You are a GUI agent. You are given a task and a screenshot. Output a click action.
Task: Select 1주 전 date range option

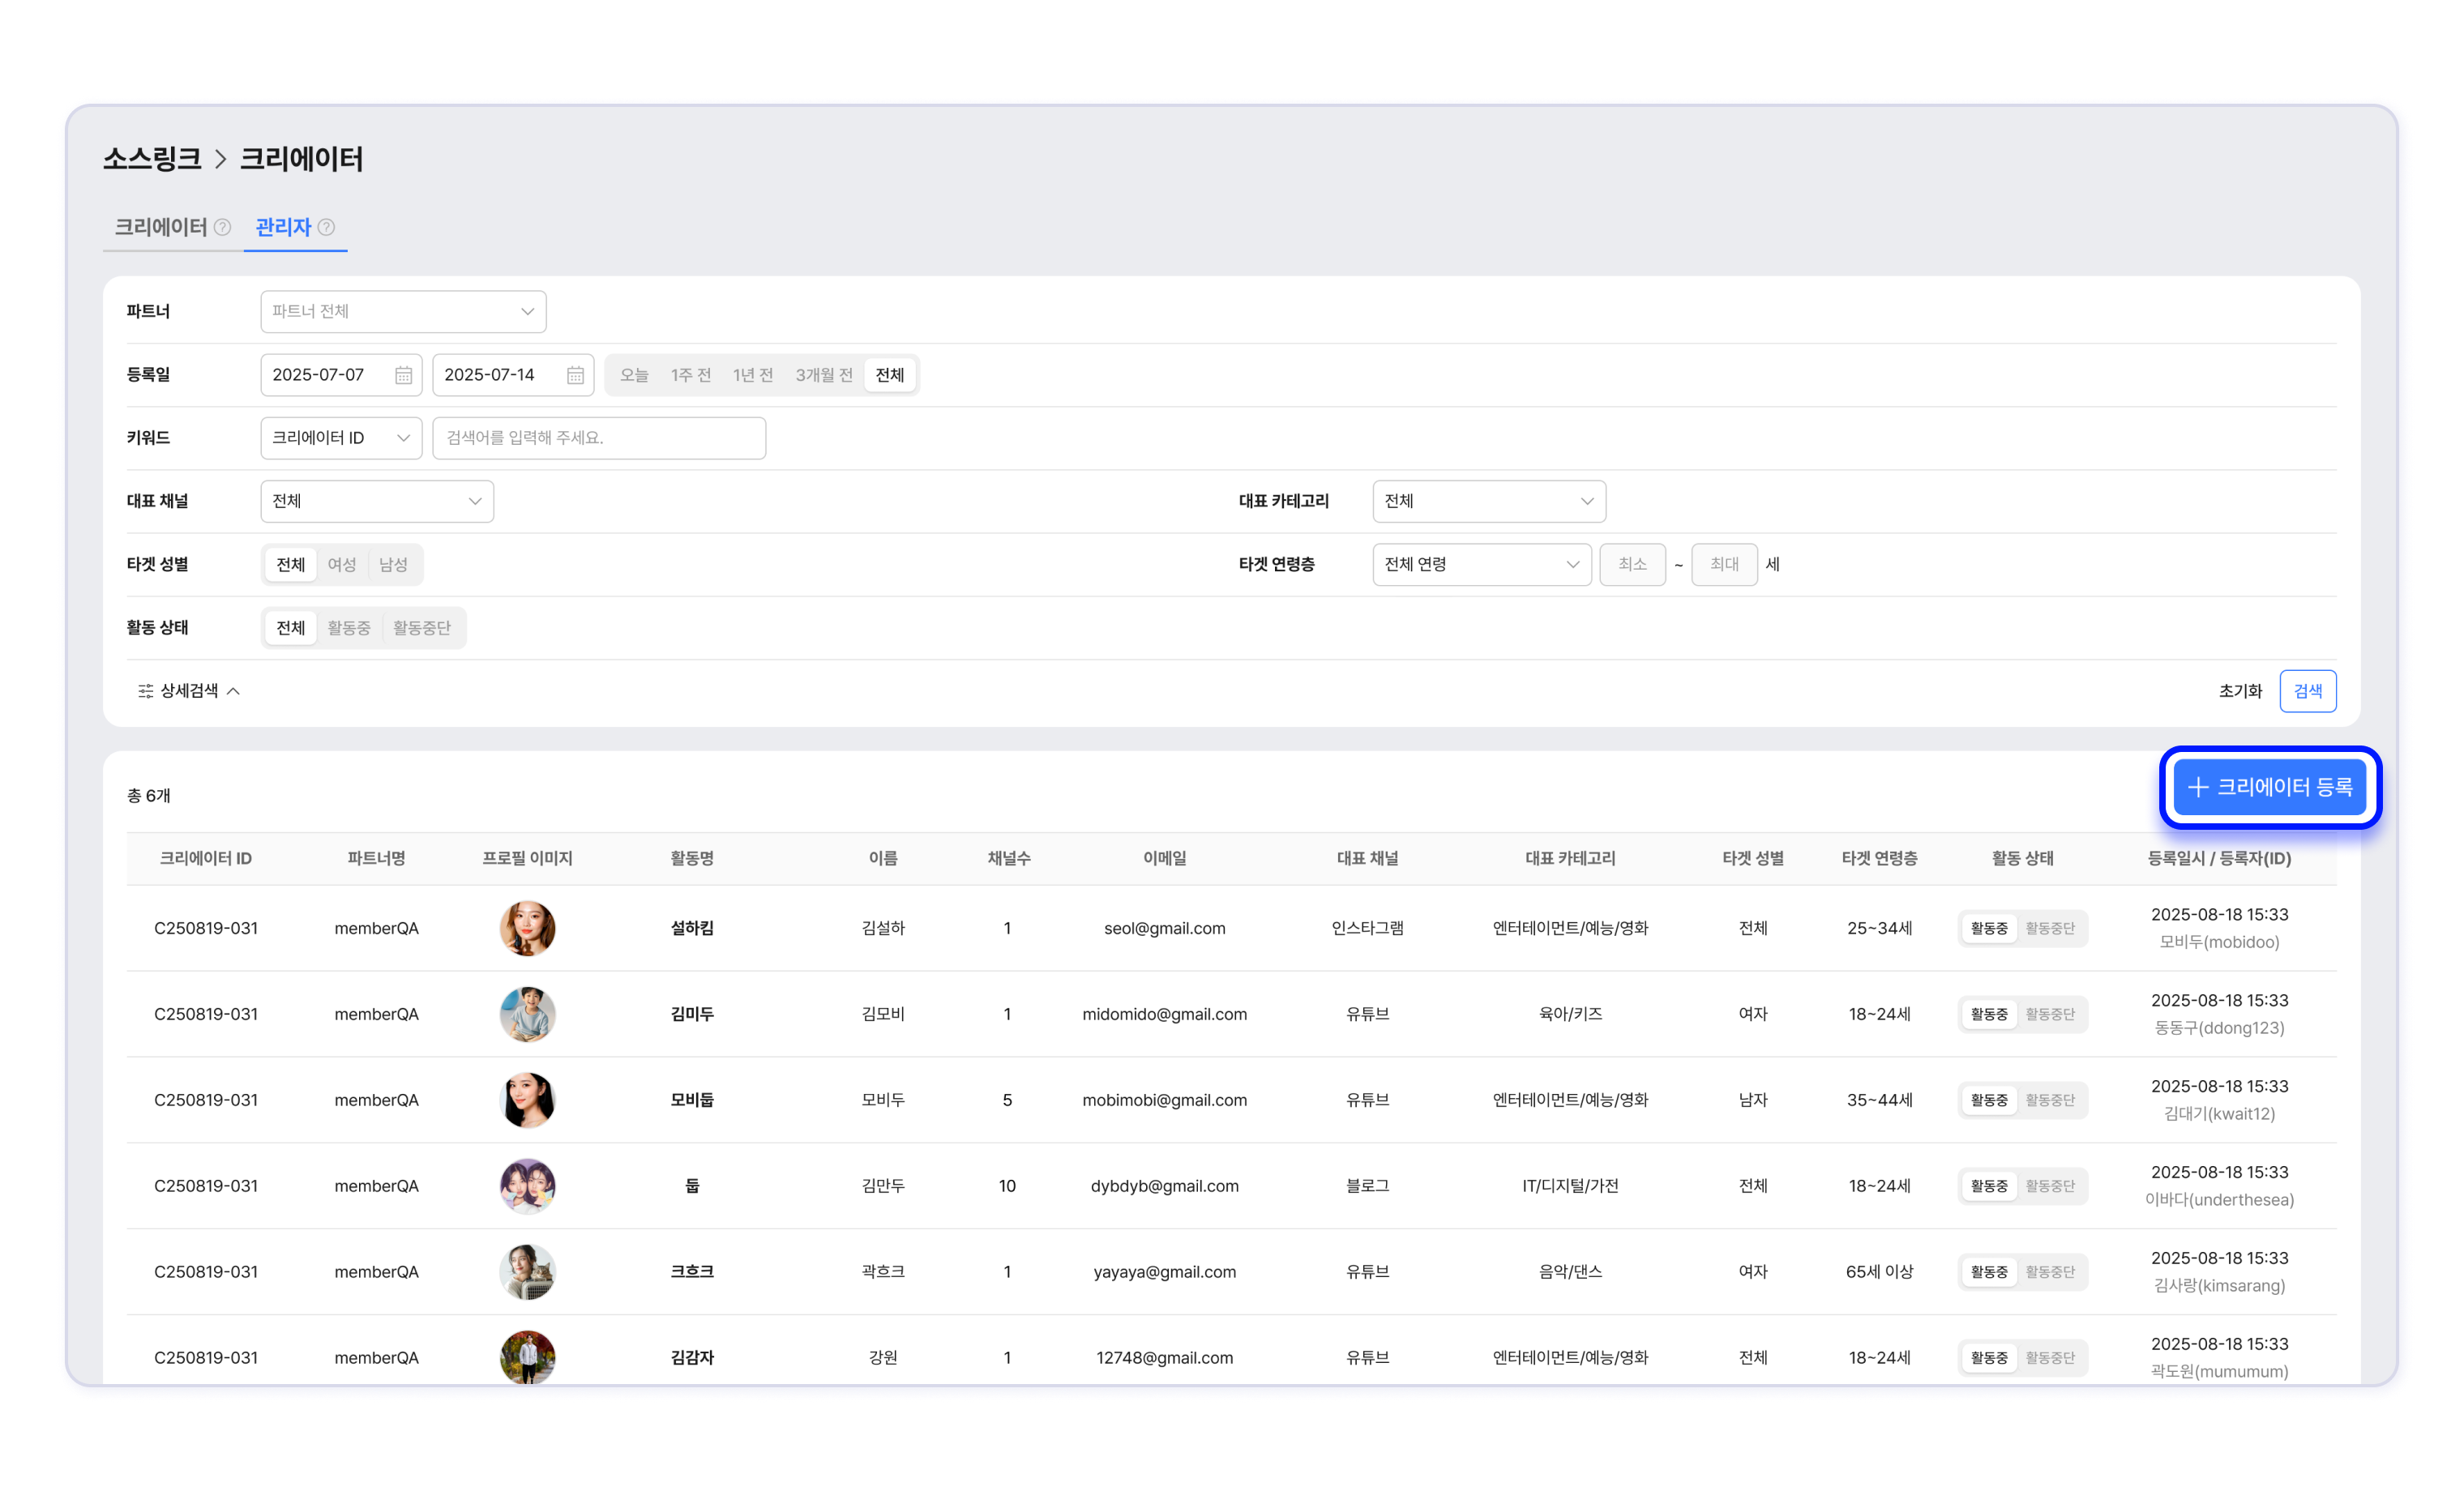[690, 375]
